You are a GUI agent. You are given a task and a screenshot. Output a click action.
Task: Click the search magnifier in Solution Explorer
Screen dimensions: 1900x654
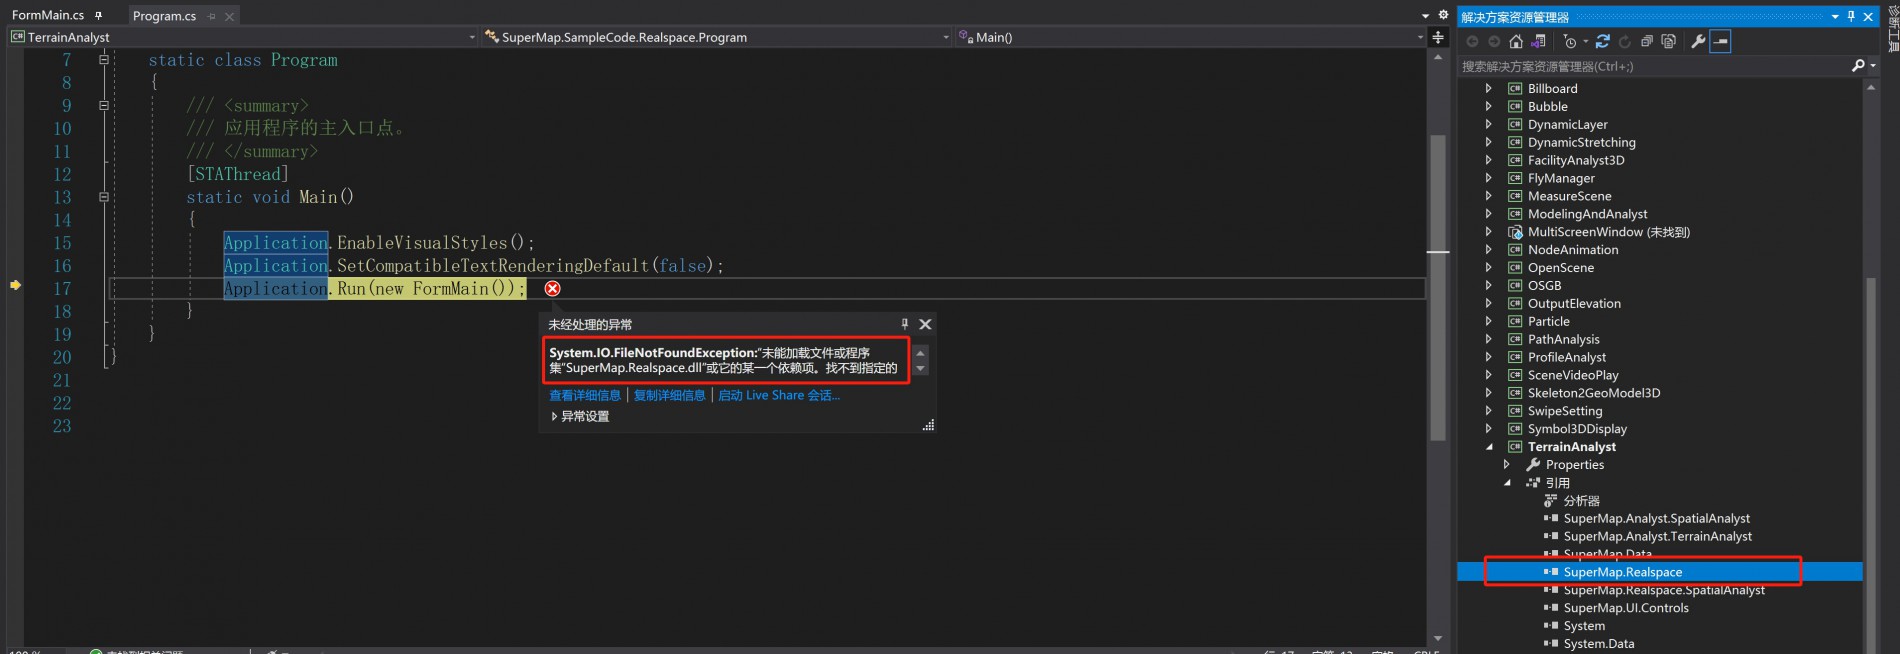1858,66
